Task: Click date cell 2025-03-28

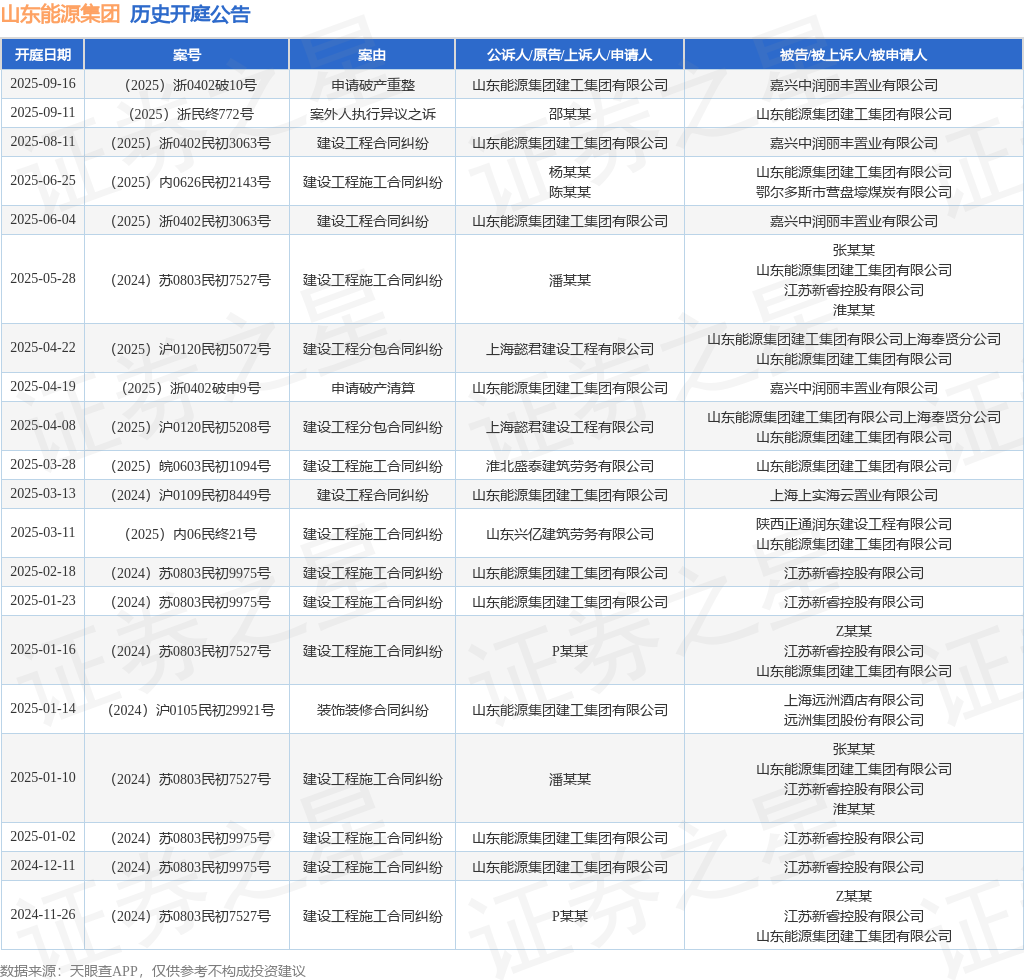Action: pyautogui.click(x=42, y=465)
